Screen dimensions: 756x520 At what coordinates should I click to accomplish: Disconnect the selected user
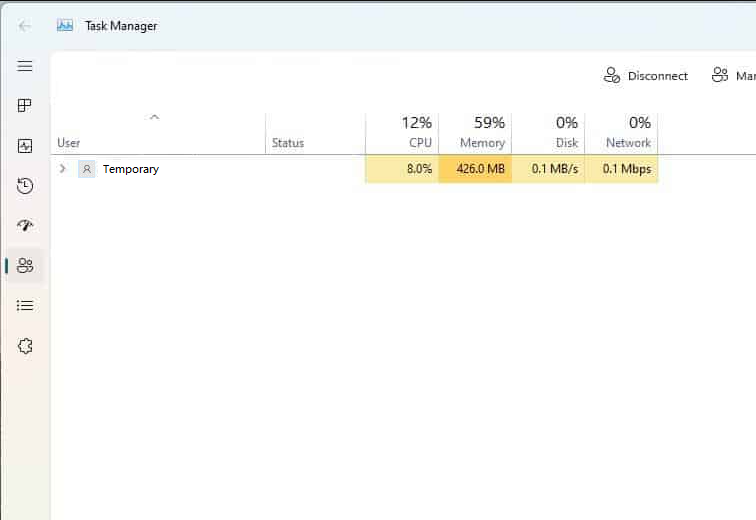(646, 76)
